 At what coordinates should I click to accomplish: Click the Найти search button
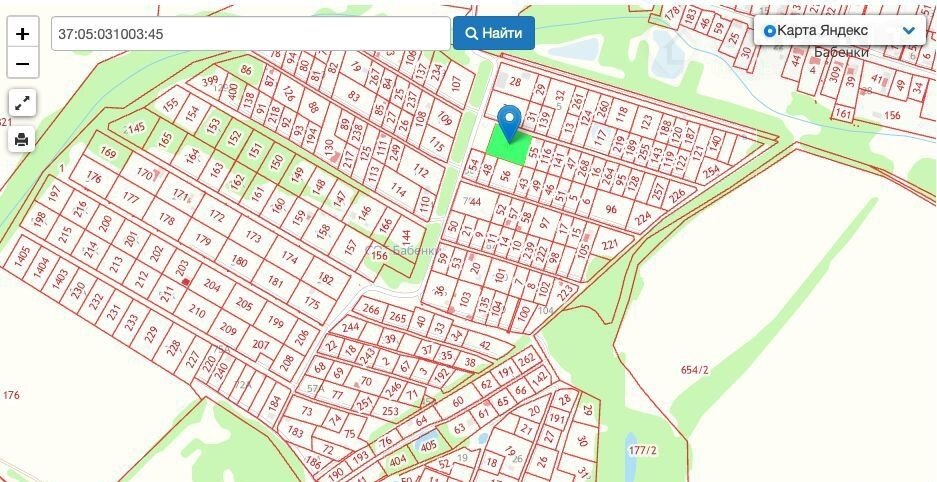point(494,33)
